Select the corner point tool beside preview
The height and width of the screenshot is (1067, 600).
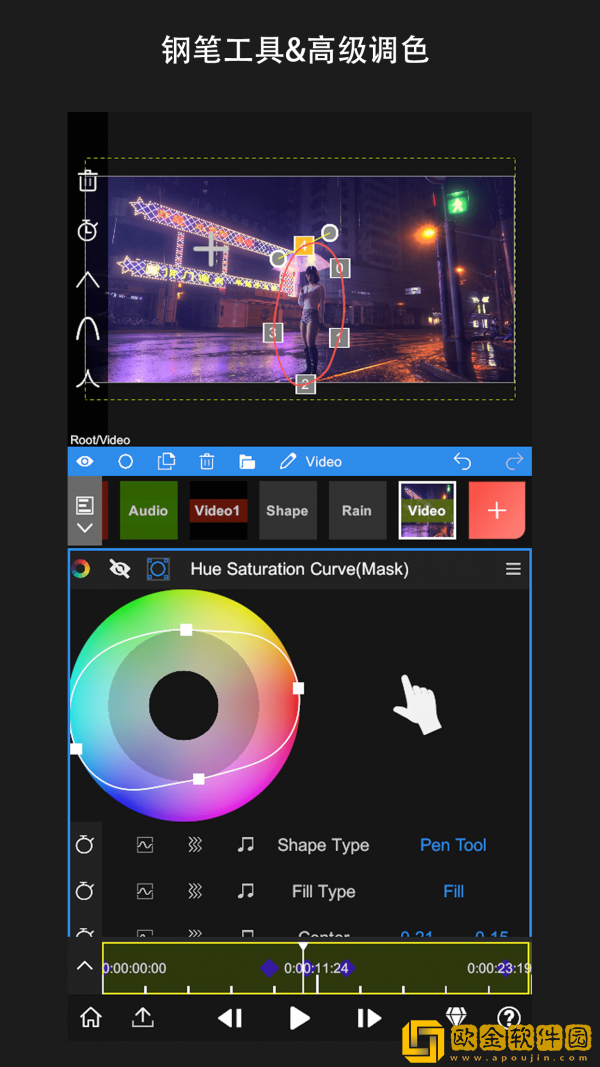click(x=88, y=280)
